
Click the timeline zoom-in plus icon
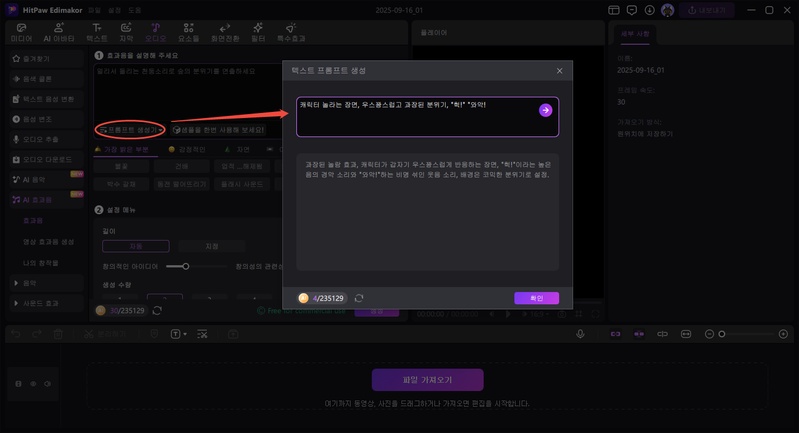pyautogui.click(x=783, y=334)
